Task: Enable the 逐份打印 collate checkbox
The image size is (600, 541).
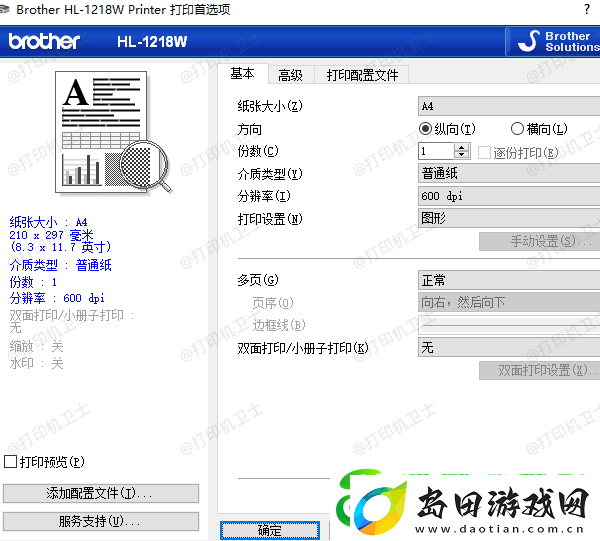Action: pos(484,152)
